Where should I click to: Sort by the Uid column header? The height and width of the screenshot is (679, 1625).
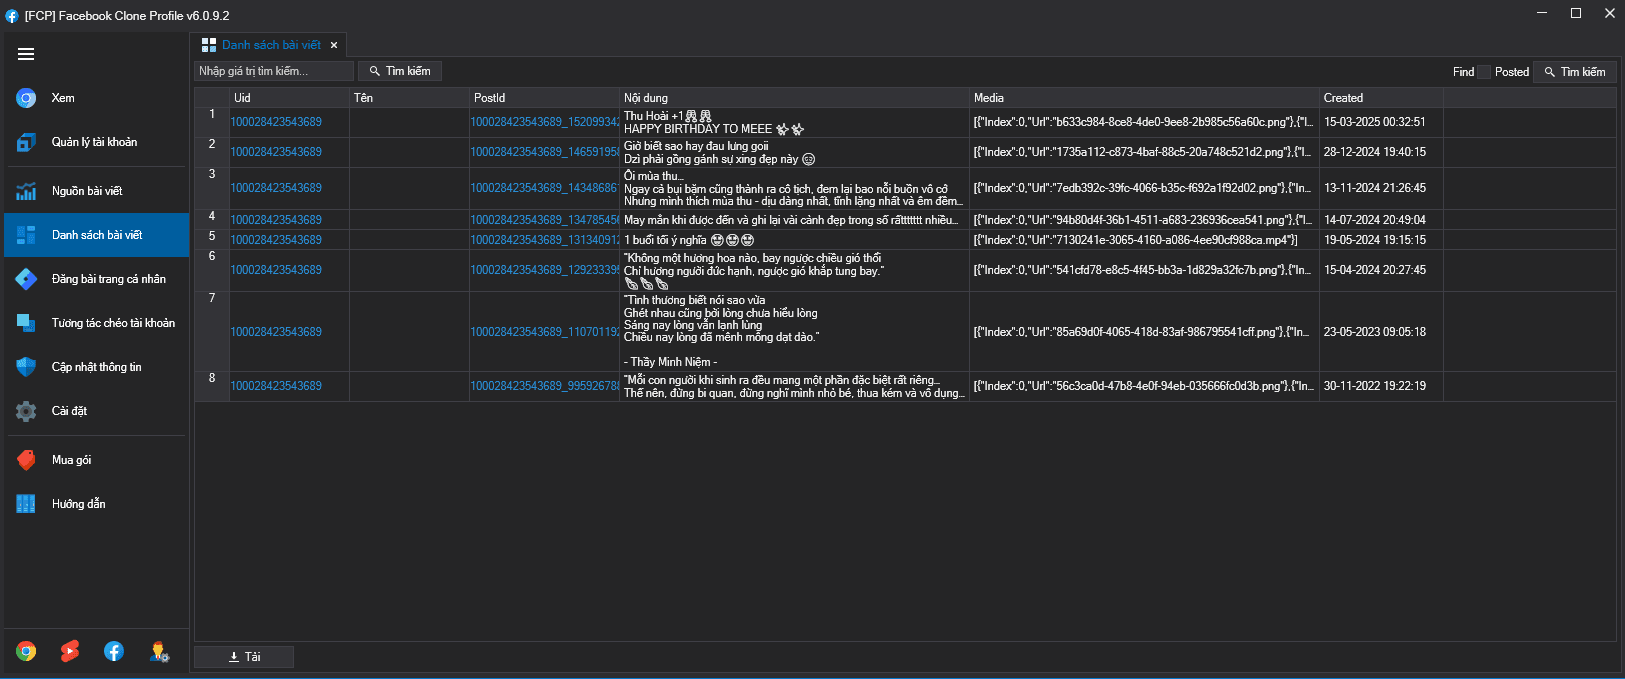click(289, 98)
